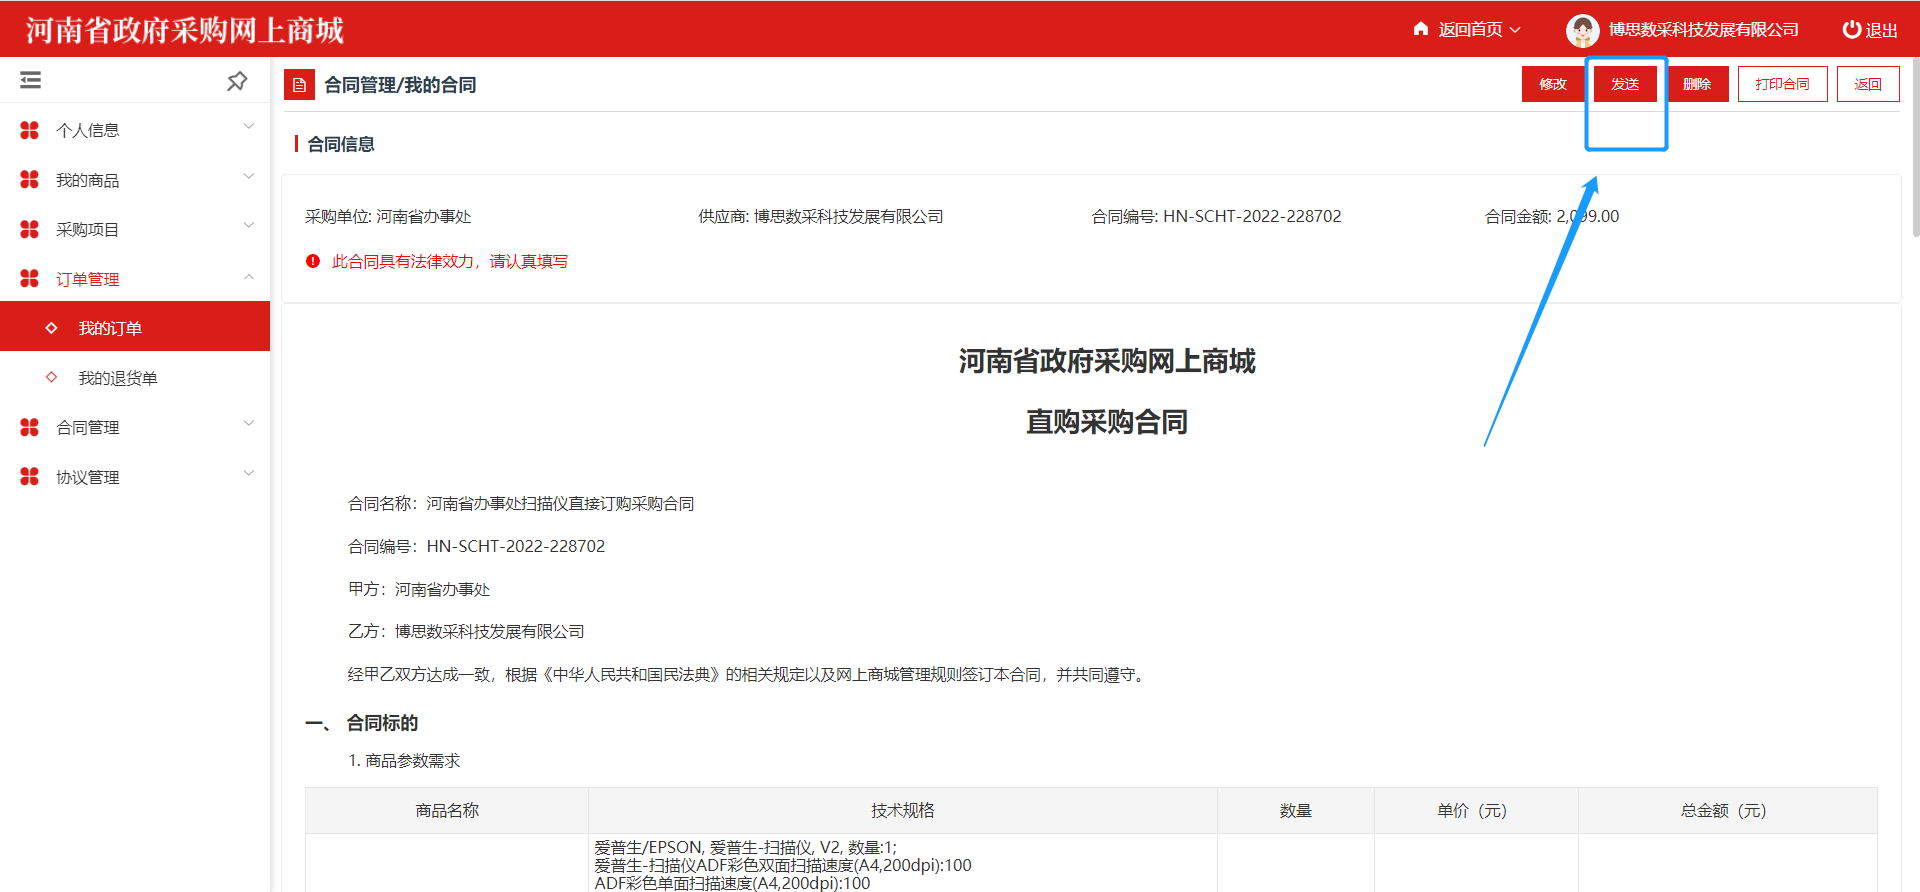Screen dimensions: 1920x892
Task: Click the diamond icon beside 我的订单
Action: (52, 328)
